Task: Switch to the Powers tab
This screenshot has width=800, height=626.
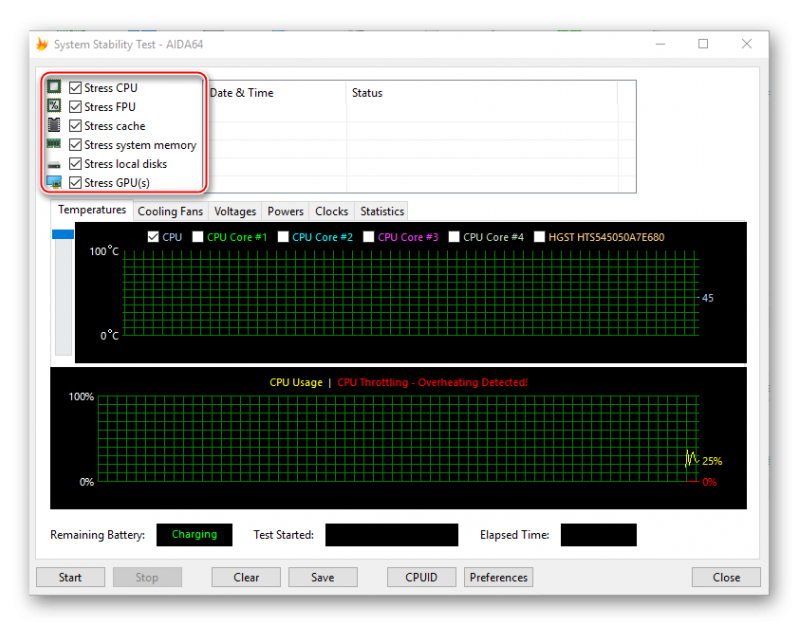Action: pyautogui.click(x=285, y=211)
